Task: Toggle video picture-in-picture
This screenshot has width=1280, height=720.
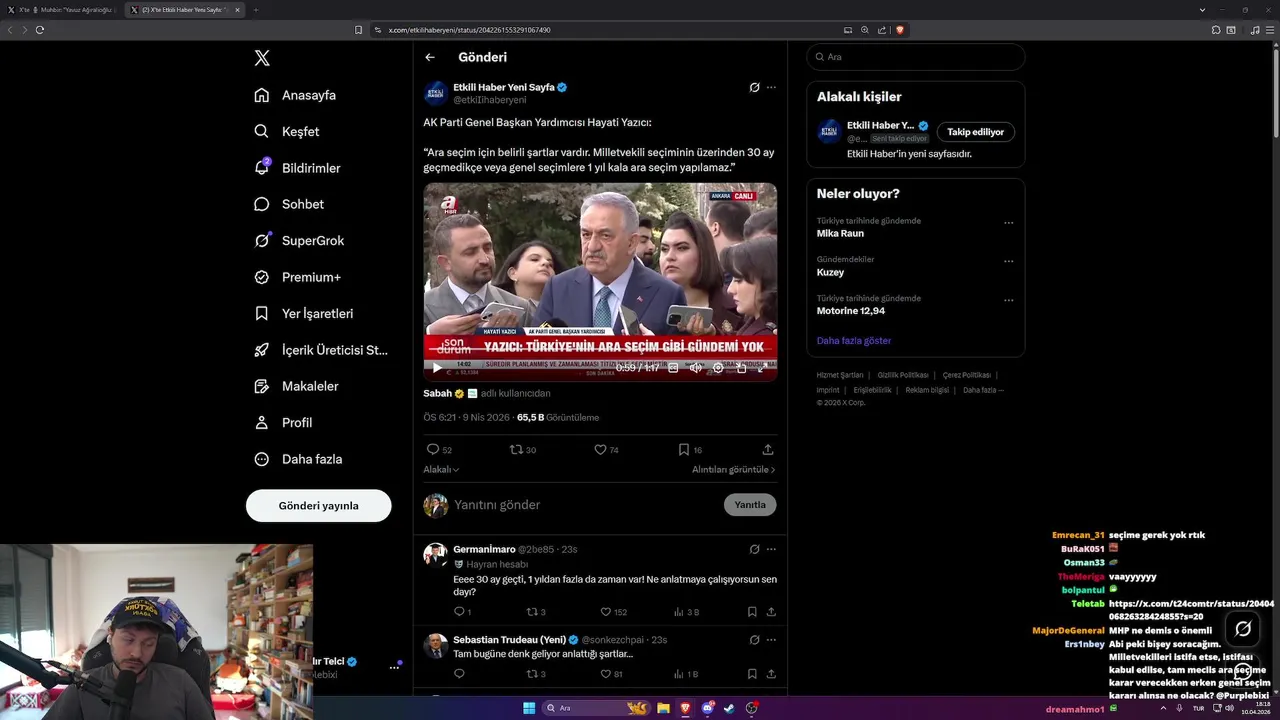Action: (x=741, y=368)
